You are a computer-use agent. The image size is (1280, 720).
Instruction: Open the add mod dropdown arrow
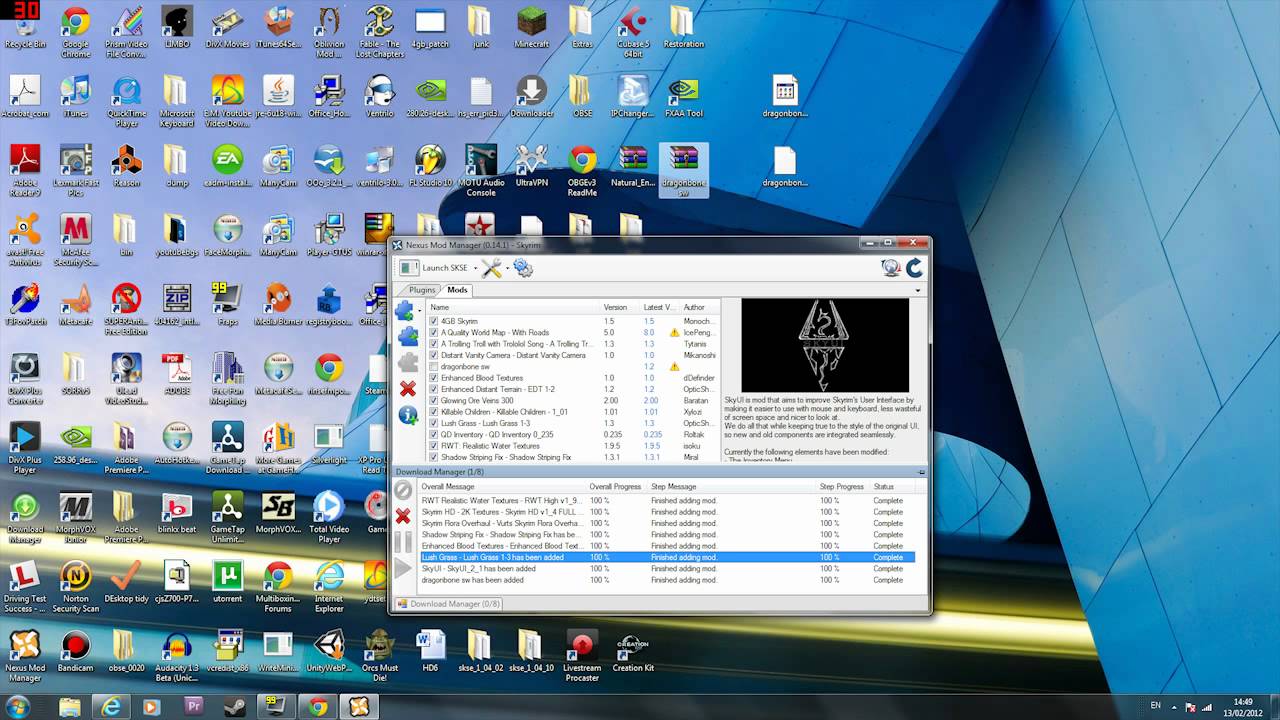coord(418,310)
